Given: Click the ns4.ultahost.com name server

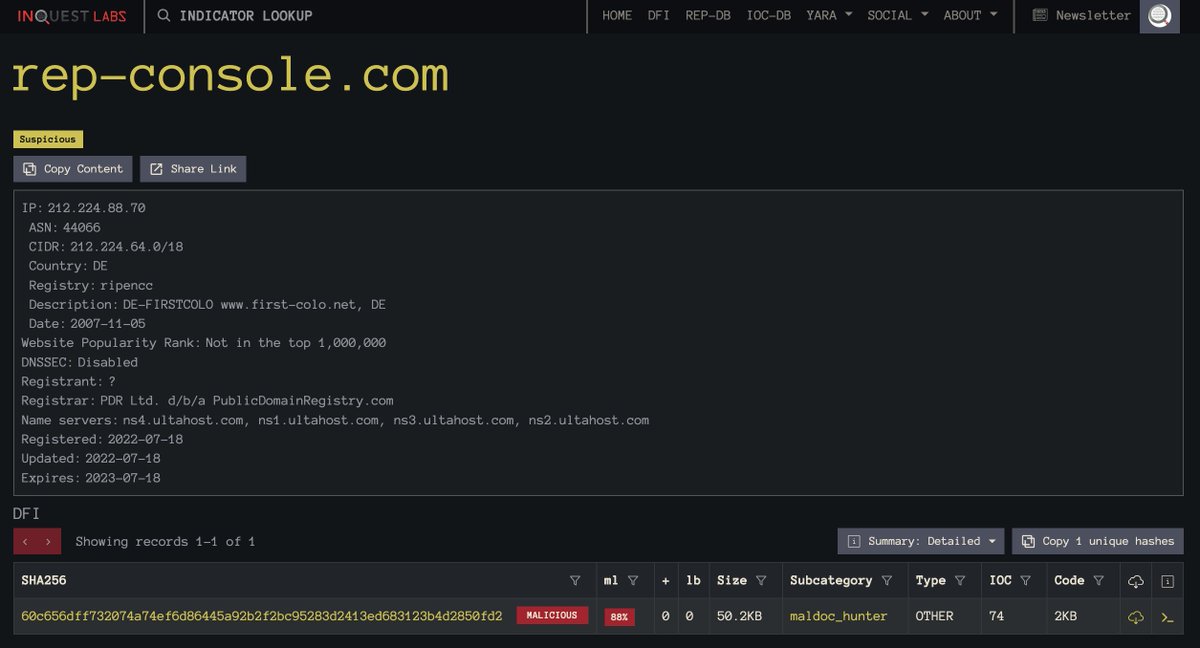Looking at the screenshot, I should coord(184,420).
